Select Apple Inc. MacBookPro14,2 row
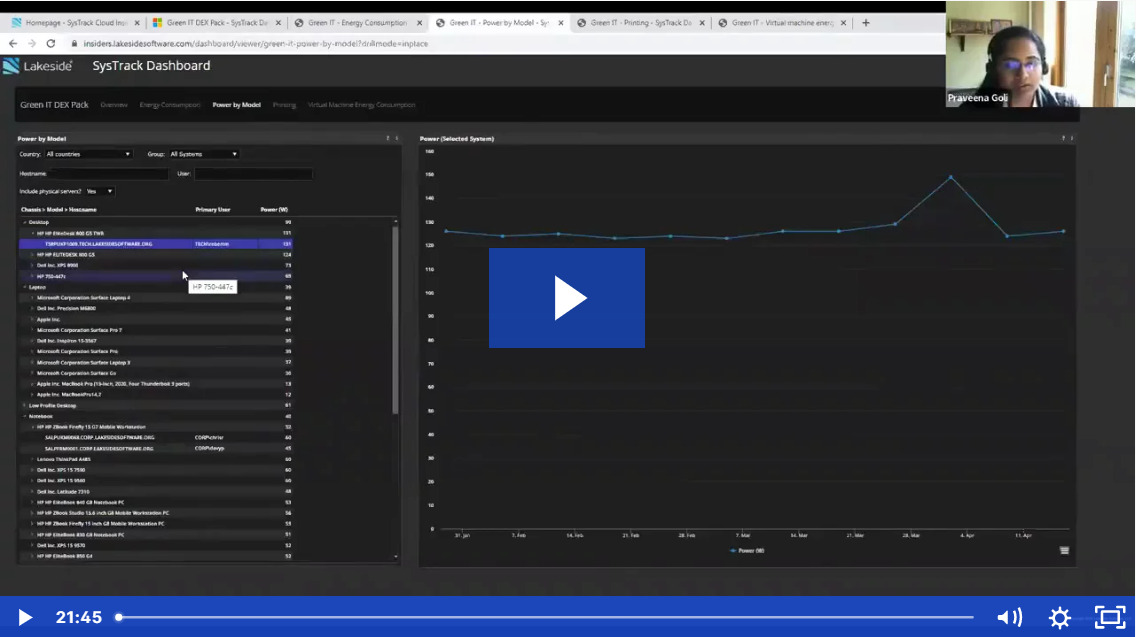This screenshot has width=1136, height=637. [x=156, y=395]
